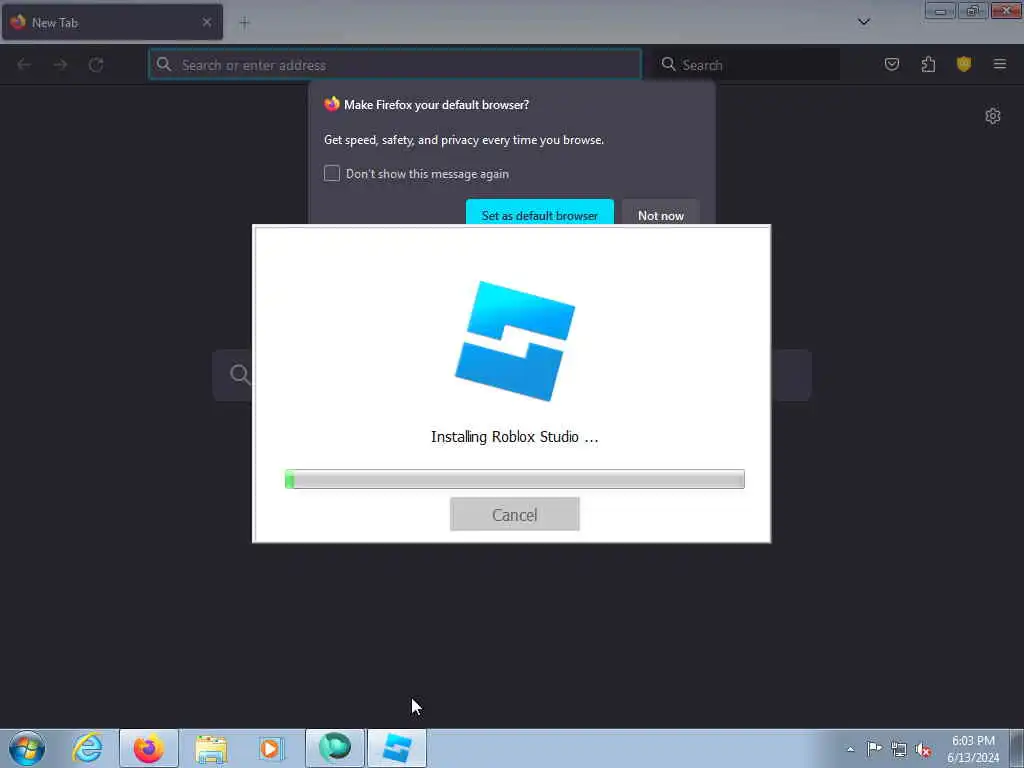The image size is (1024, 768).
Task: Click the Show desktop strip
Action: coord(1017,748)
